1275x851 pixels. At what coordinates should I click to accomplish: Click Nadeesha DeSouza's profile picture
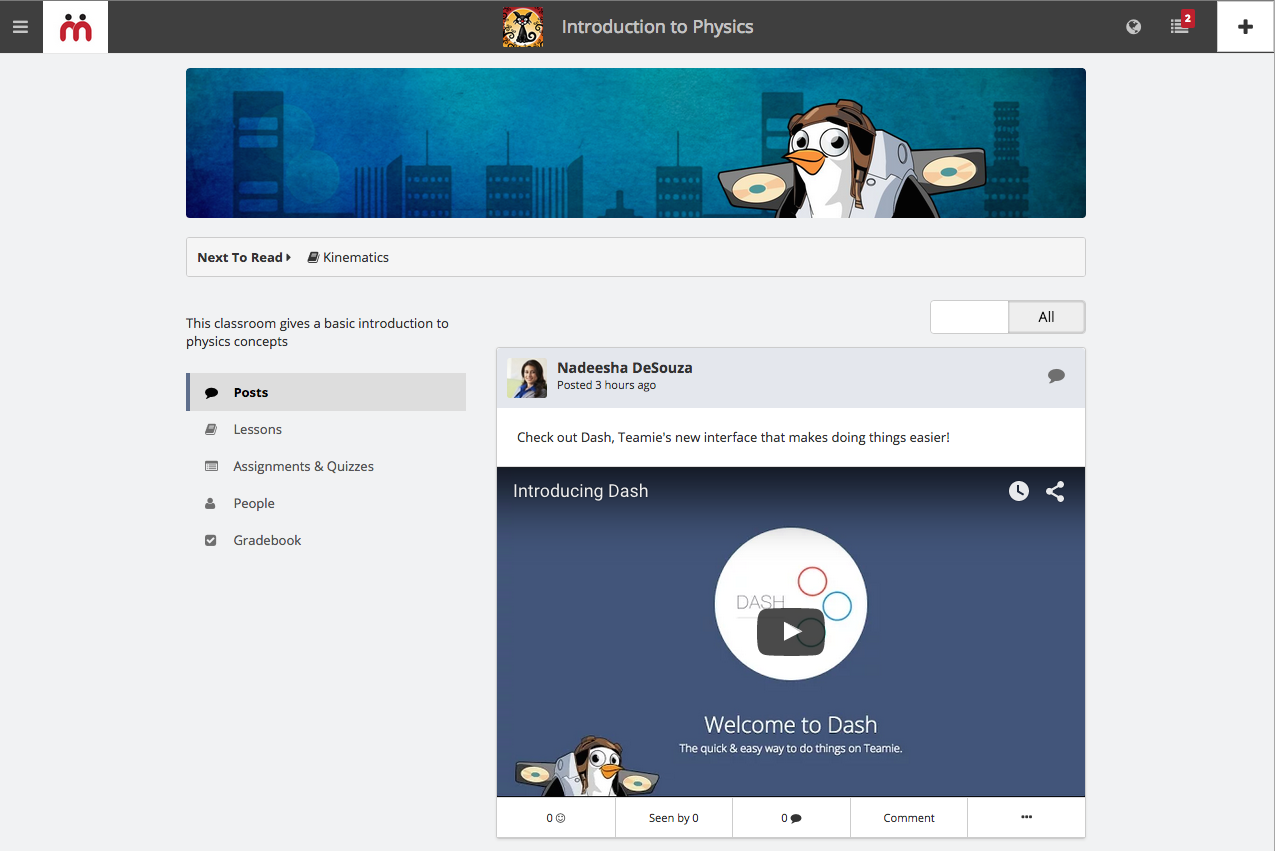click(527, 378)
